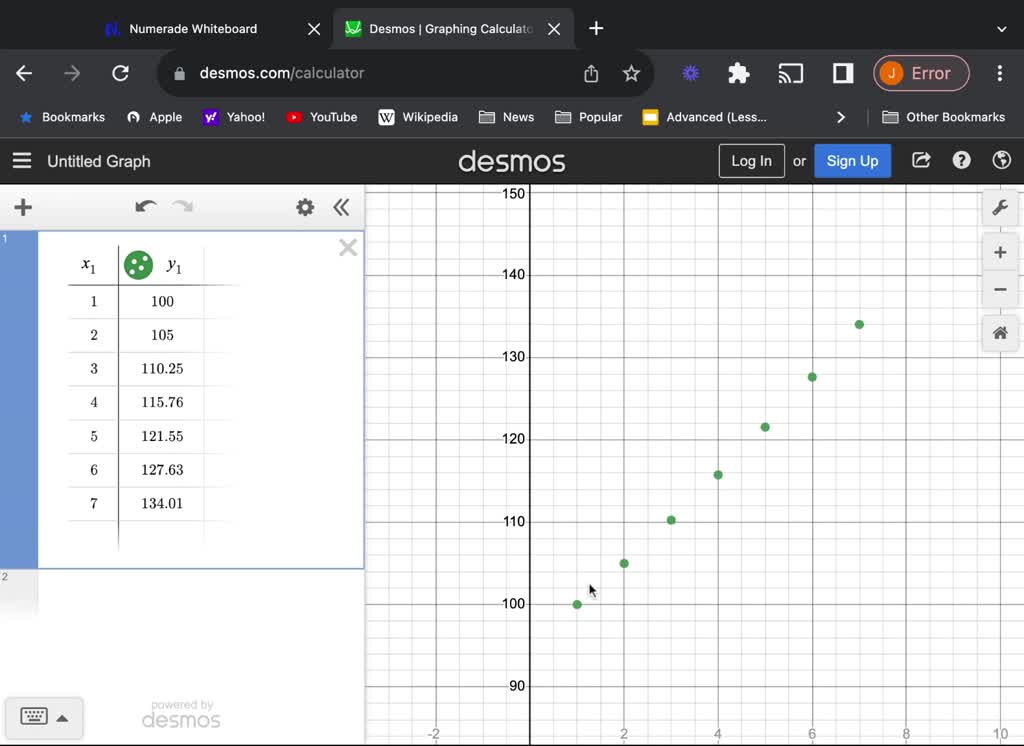Image resolution: width=1024 pixels, height=746 pixels.
Task: Open graph settings wrench icon
Action: (x=1000, y=208)
